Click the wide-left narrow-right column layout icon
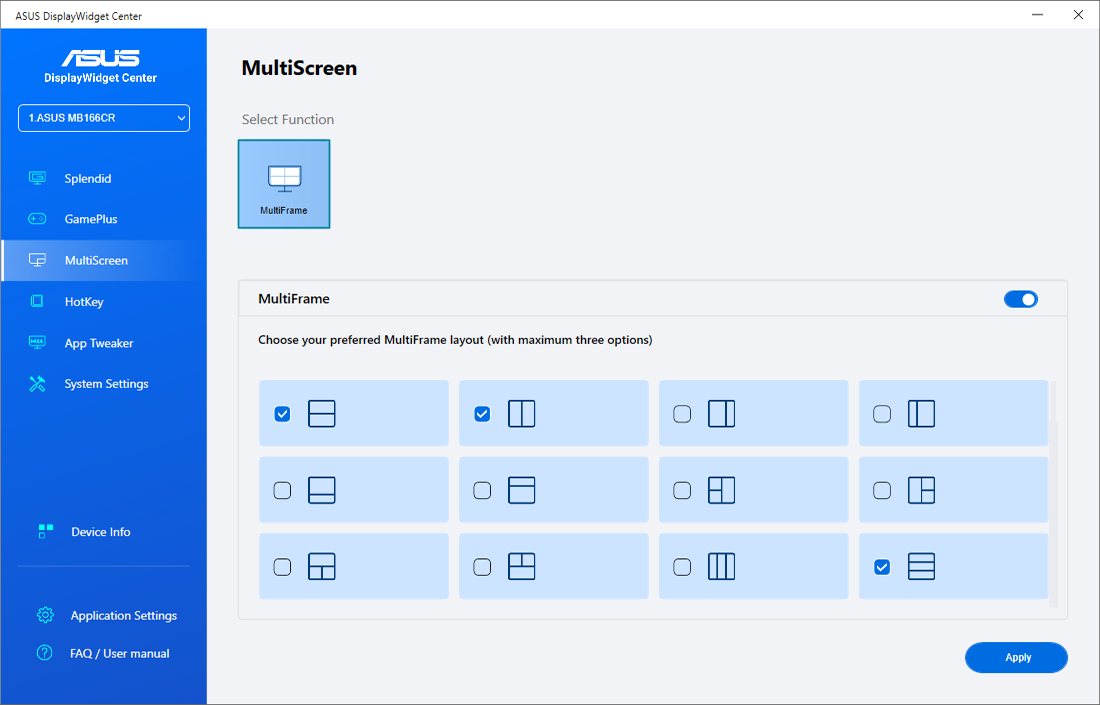Viewport: 1100px width, 705px height. pyautogui.click(x=722, y=414)
